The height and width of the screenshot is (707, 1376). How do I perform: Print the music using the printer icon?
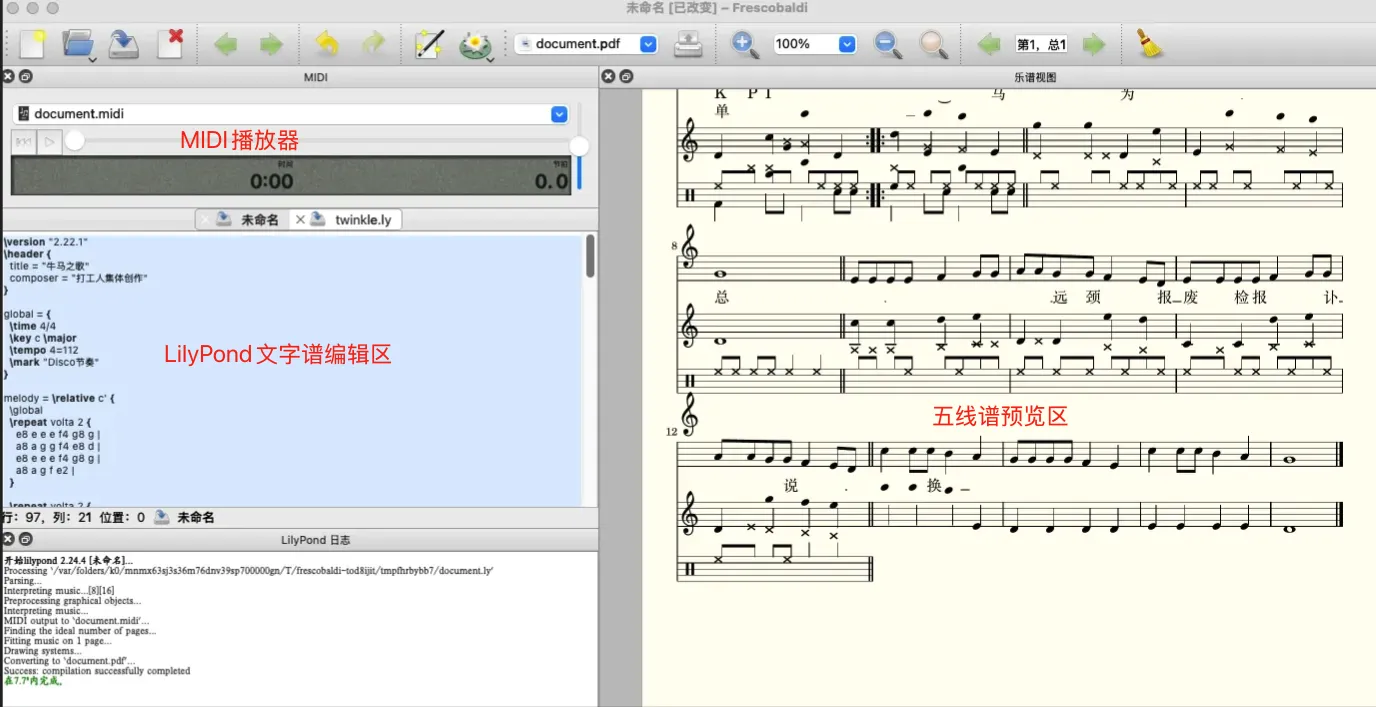[x=688, y=44]
